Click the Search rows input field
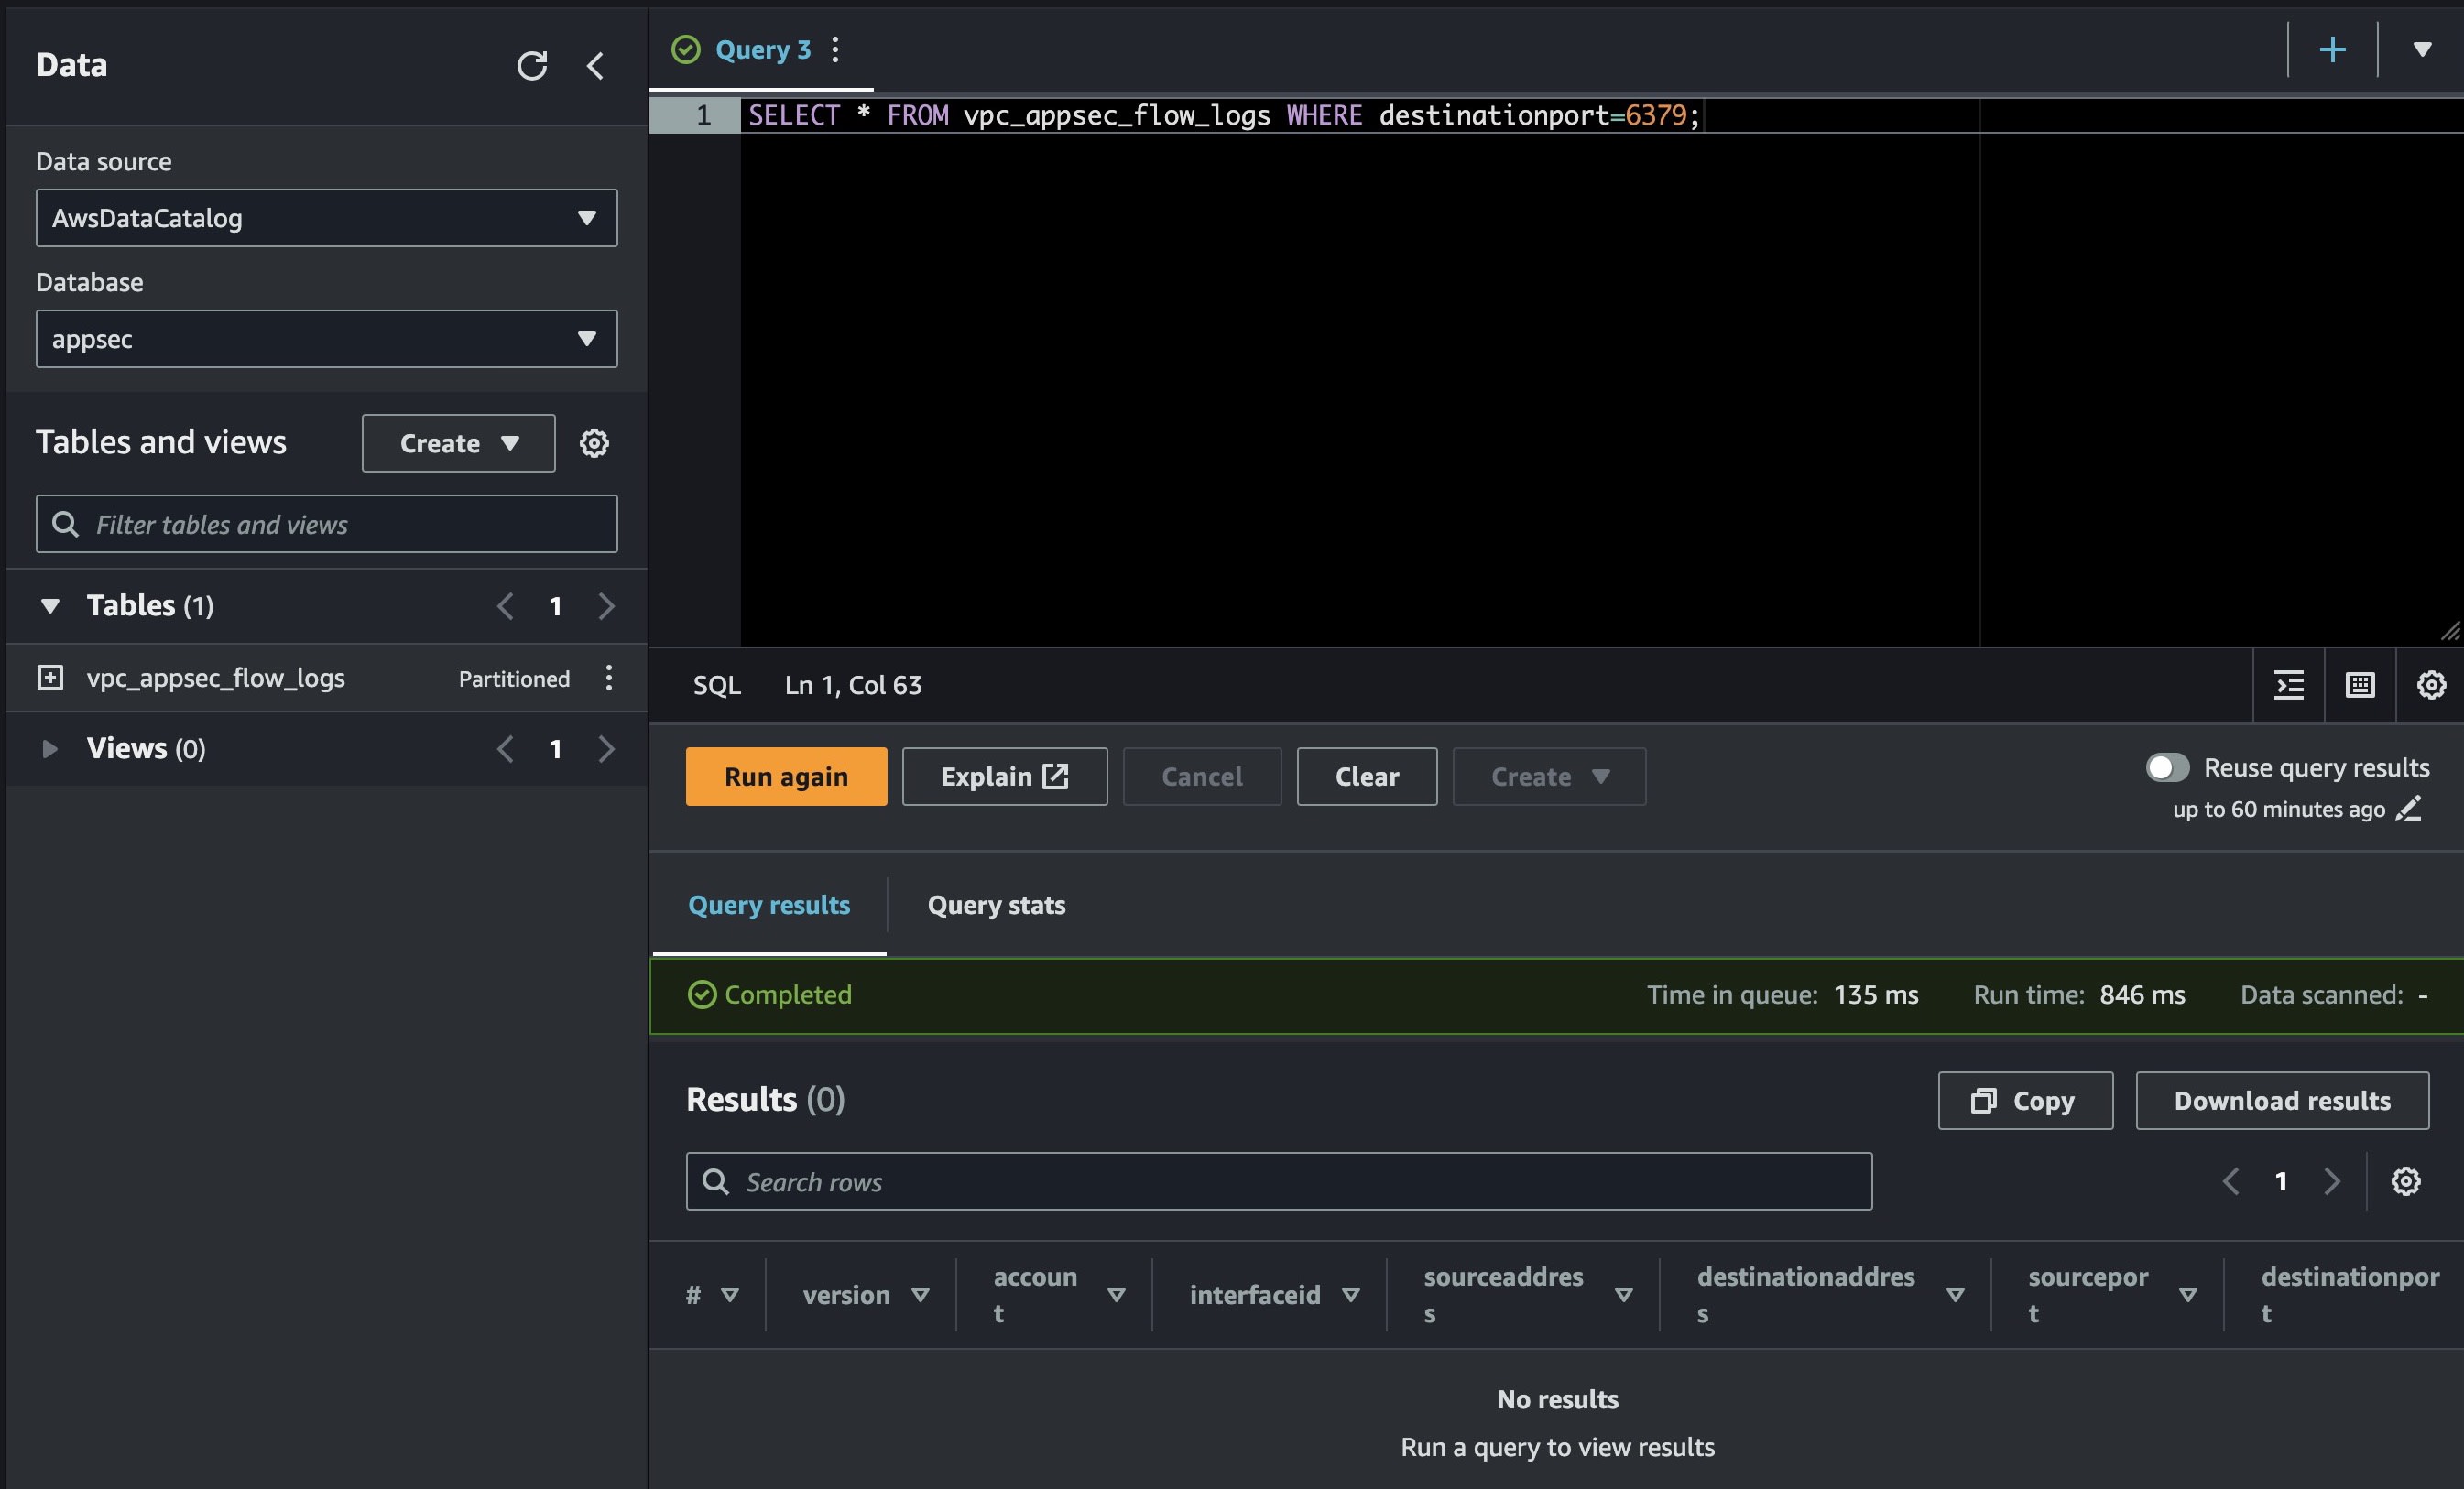This screenshot has width=2464, height=1489. point(1280,1181)
